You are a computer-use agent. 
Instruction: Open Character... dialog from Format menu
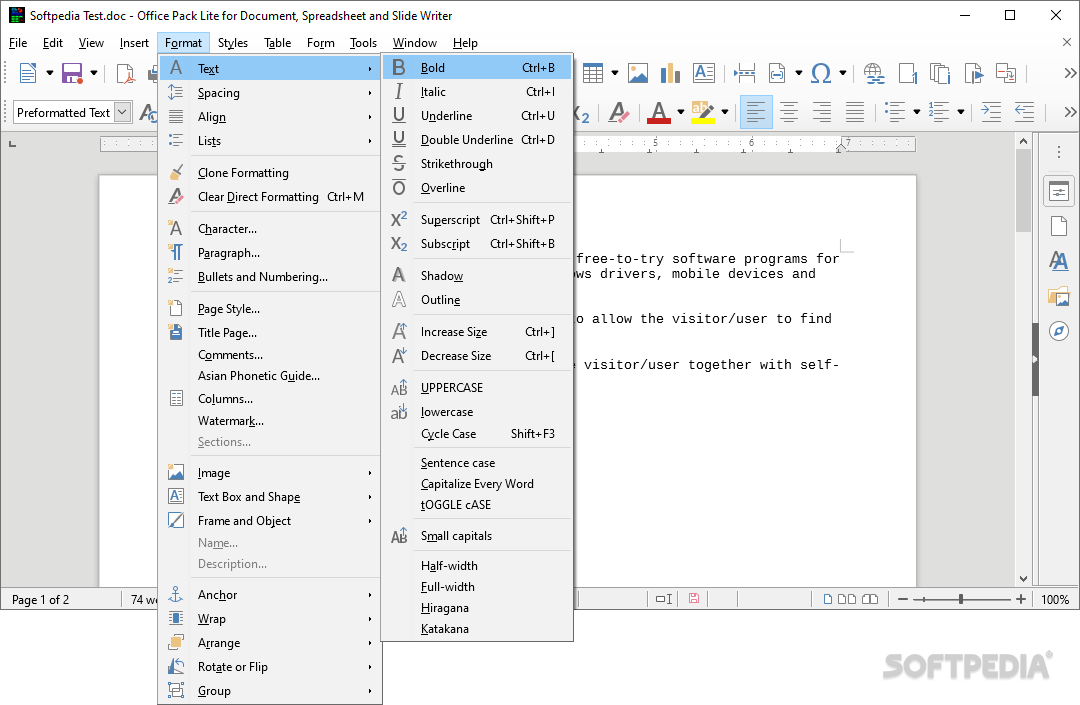click(x=270, y=229)
